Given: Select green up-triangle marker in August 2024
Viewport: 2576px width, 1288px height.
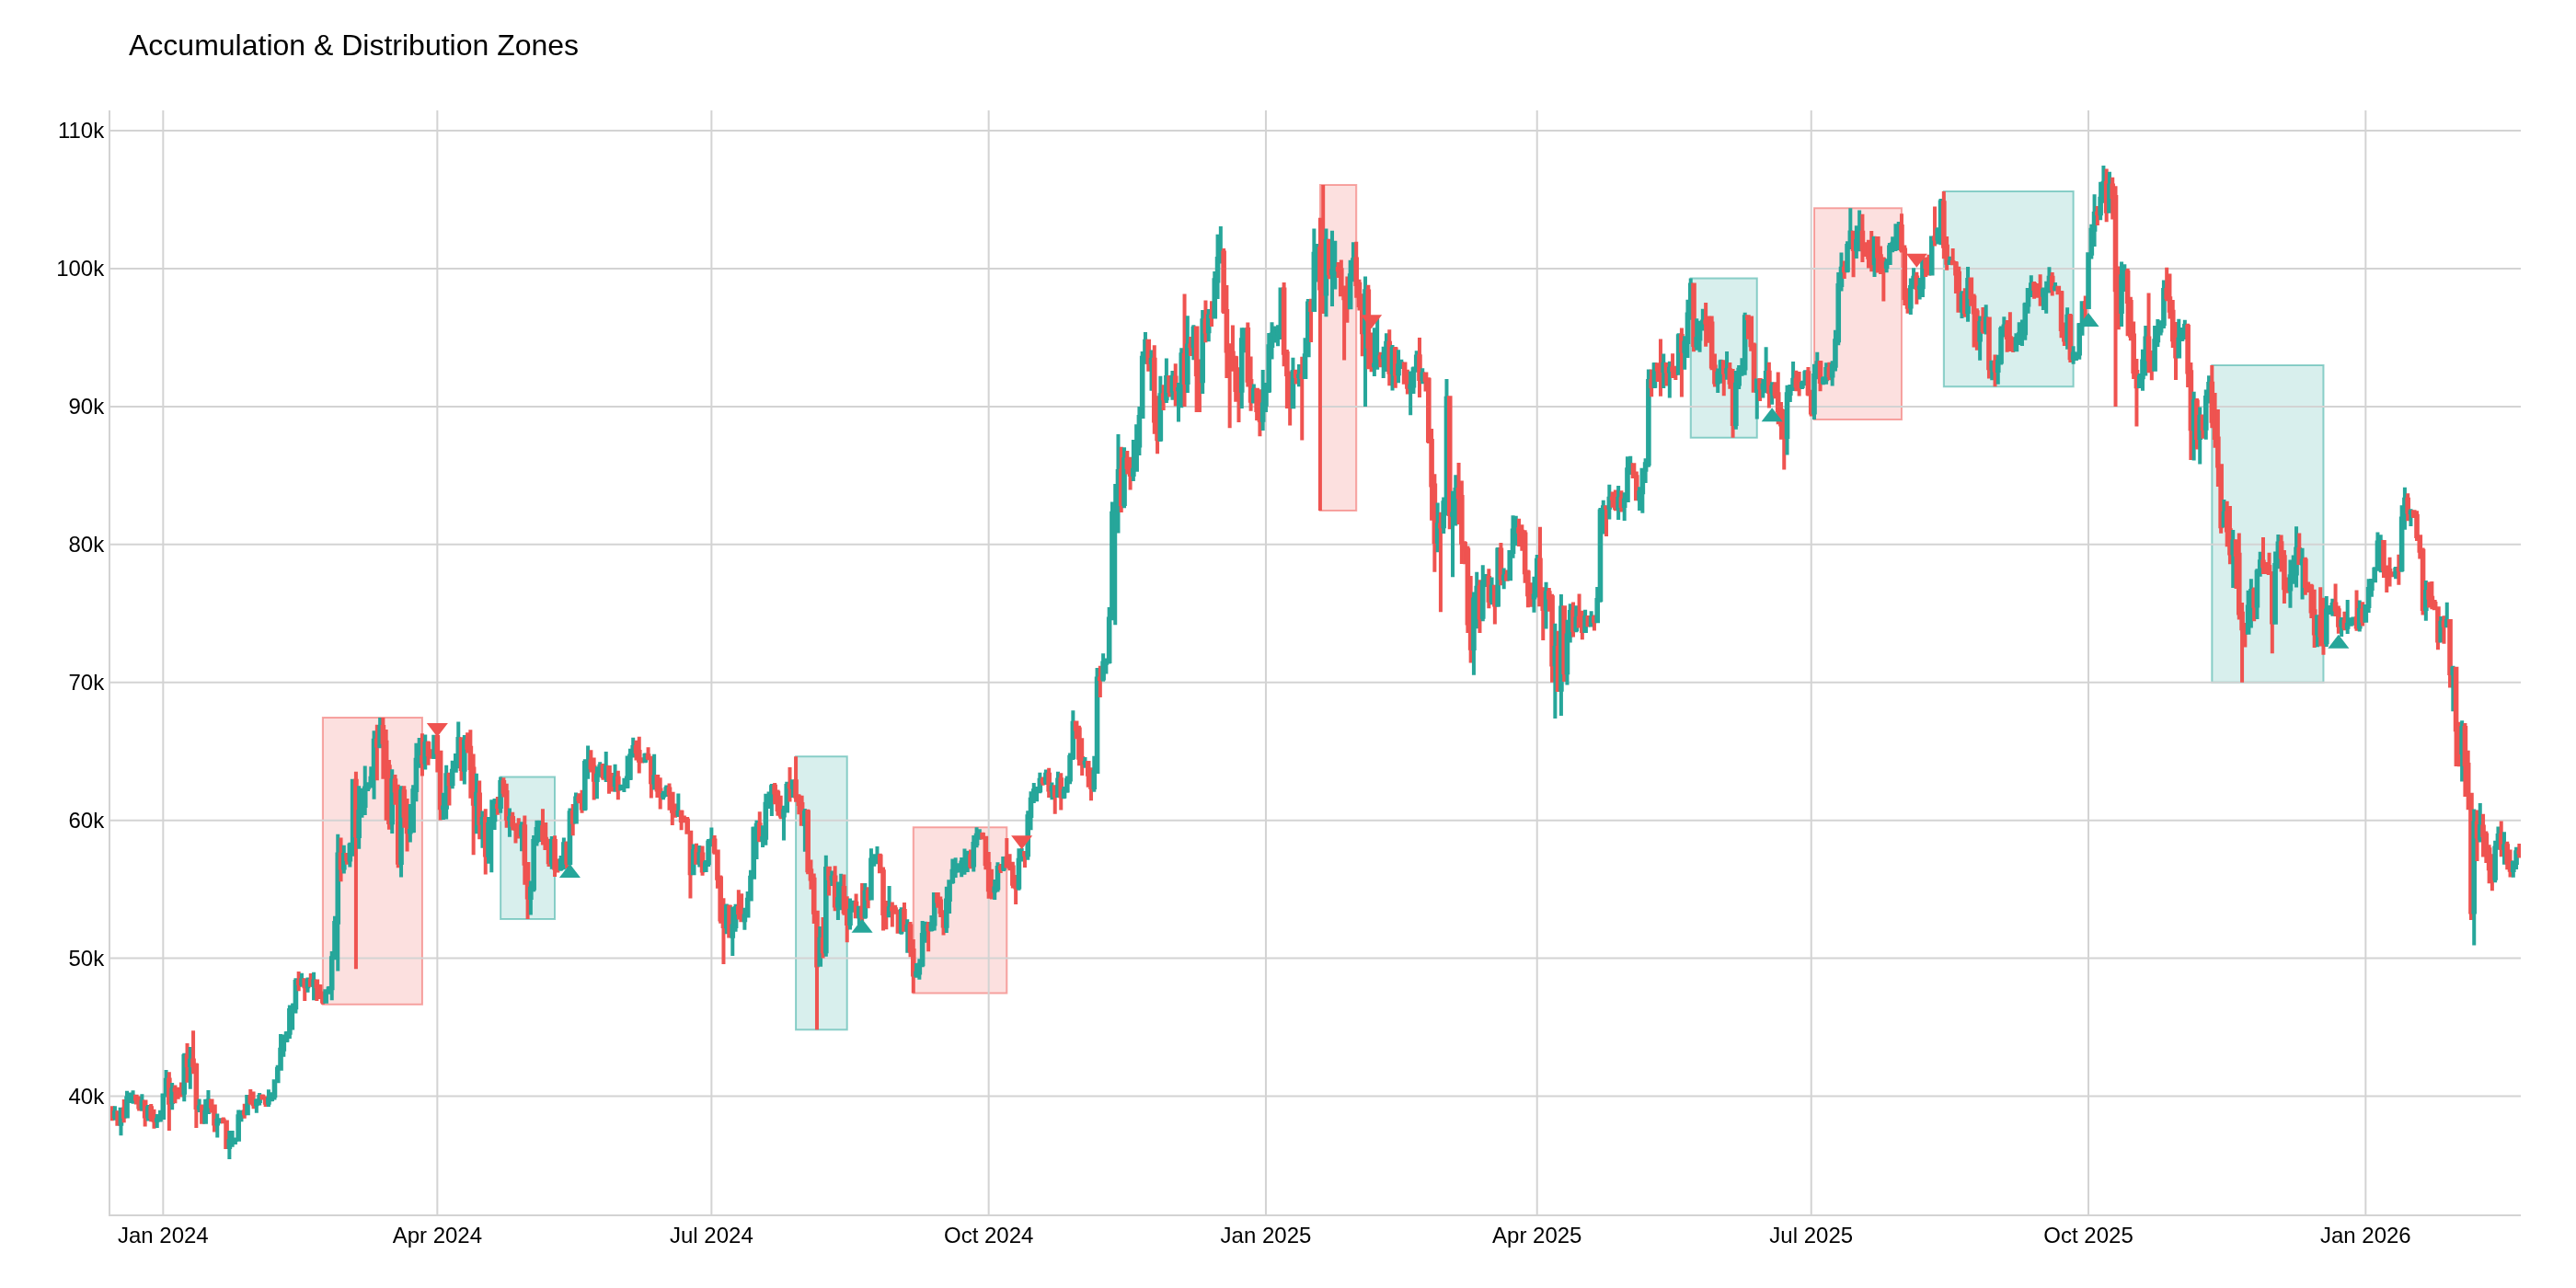Looking at the screenshot, I should click(861, 926).
